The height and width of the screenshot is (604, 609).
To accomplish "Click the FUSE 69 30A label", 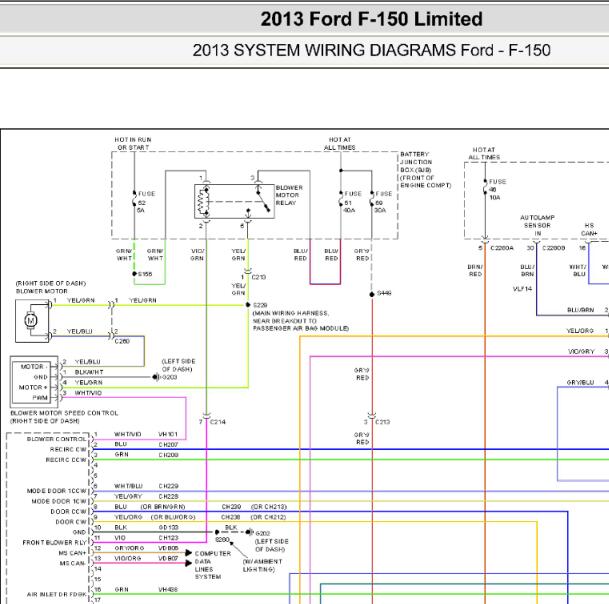I will [383, 202].
